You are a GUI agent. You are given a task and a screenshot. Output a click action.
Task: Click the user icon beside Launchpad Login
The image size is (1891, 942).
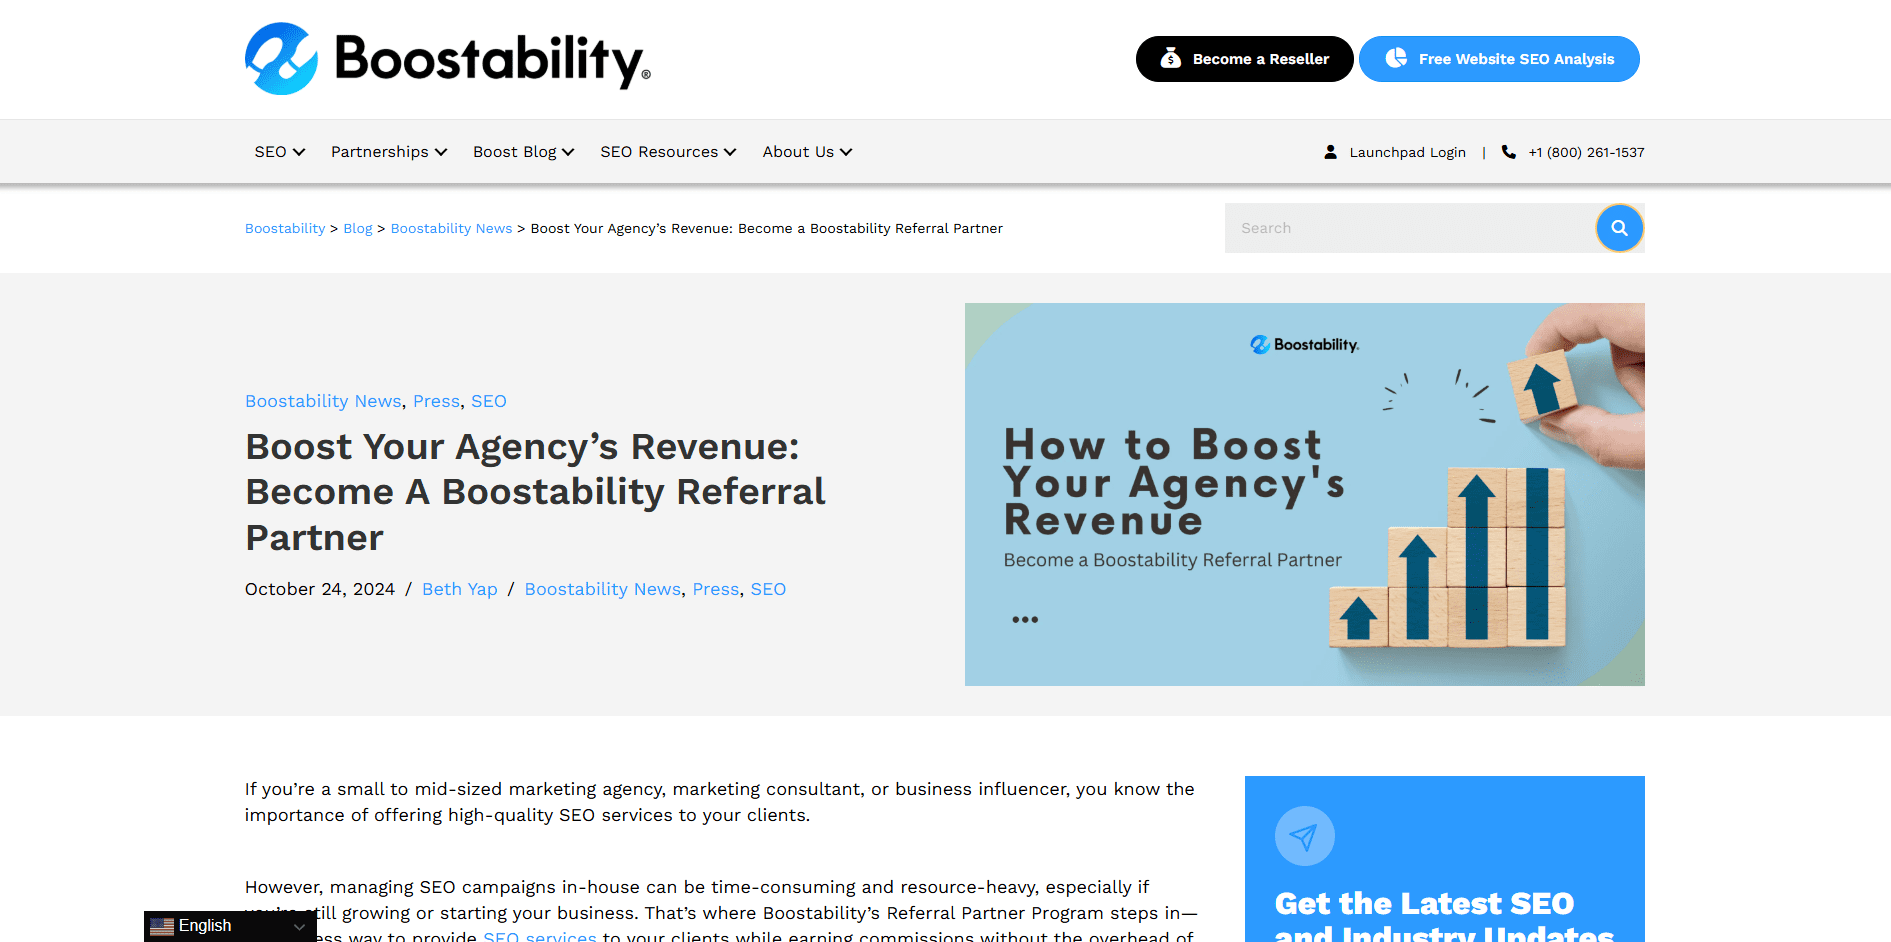coord(1330,152)
